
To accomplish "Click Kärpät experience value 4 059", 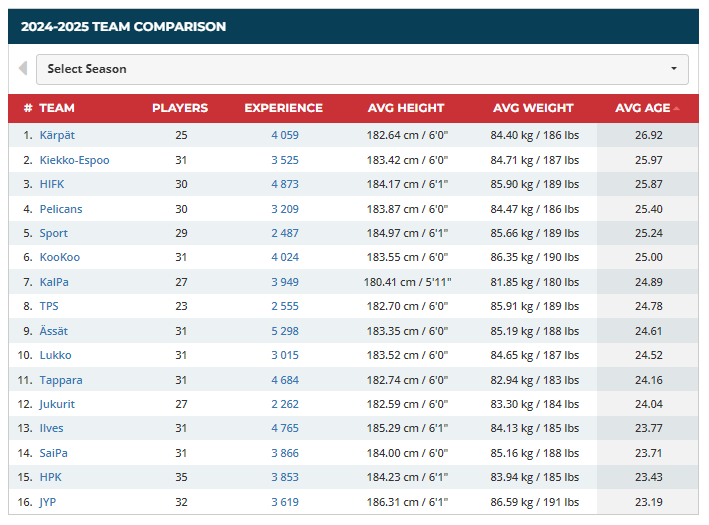I will pyautogui.click(x=285, y=135).
